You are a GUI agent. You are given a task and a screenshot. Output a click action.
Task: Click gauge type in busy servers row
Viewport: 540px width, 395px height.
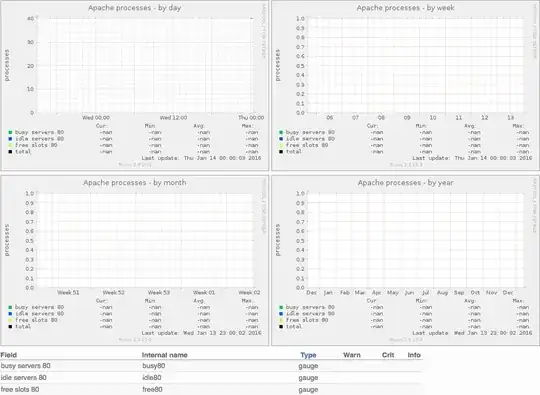[x=308, y=366]
